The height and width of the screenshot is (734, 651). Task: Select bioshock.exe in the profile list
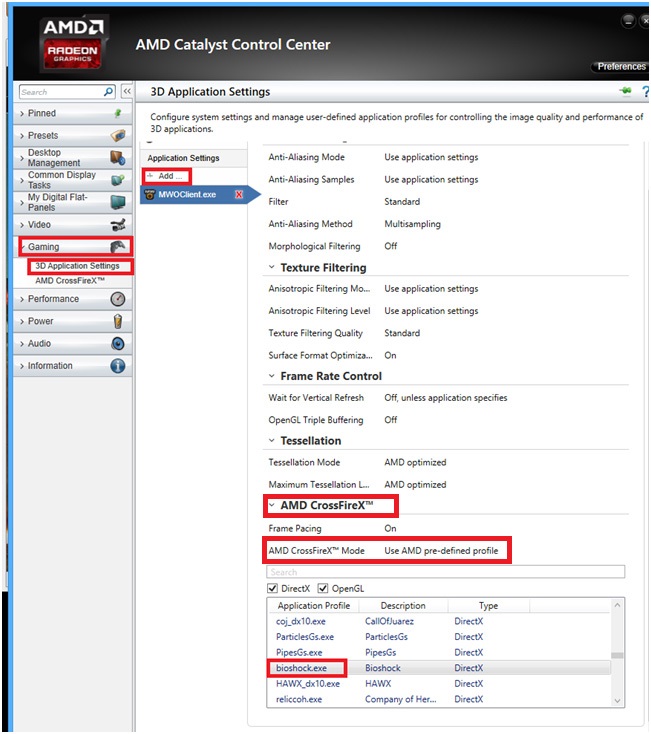(x=301, y=668)
